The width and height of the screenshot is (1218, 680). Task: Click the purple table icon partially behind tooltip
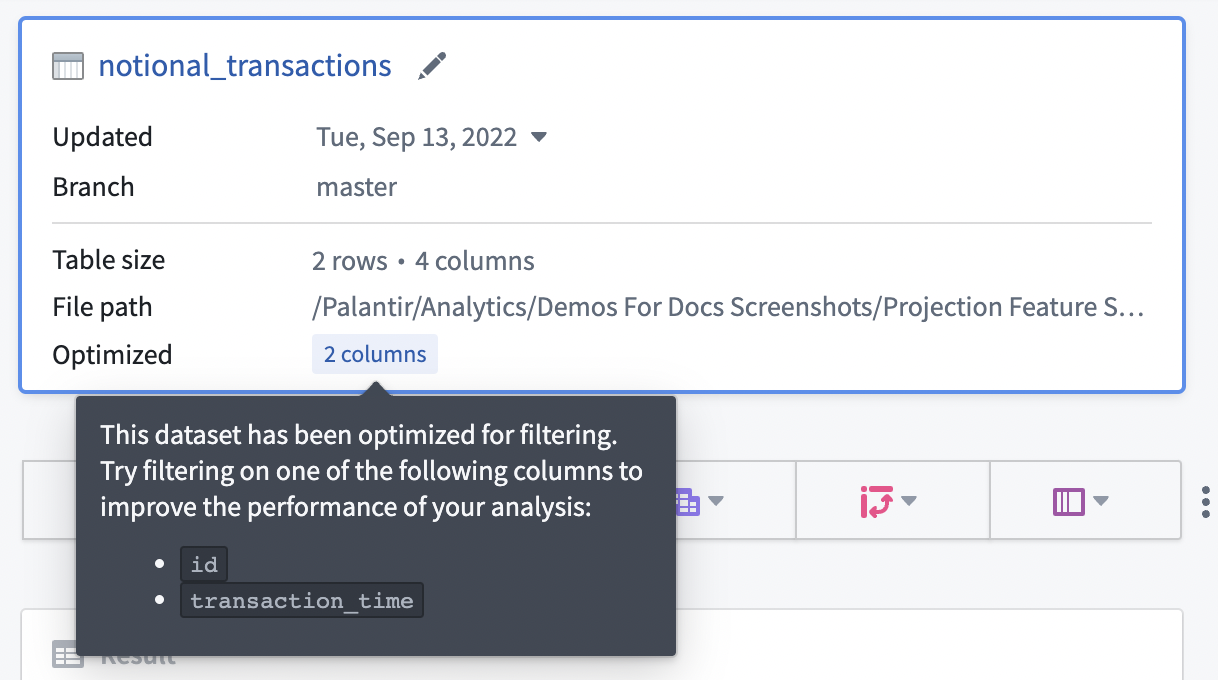point(688,501)
